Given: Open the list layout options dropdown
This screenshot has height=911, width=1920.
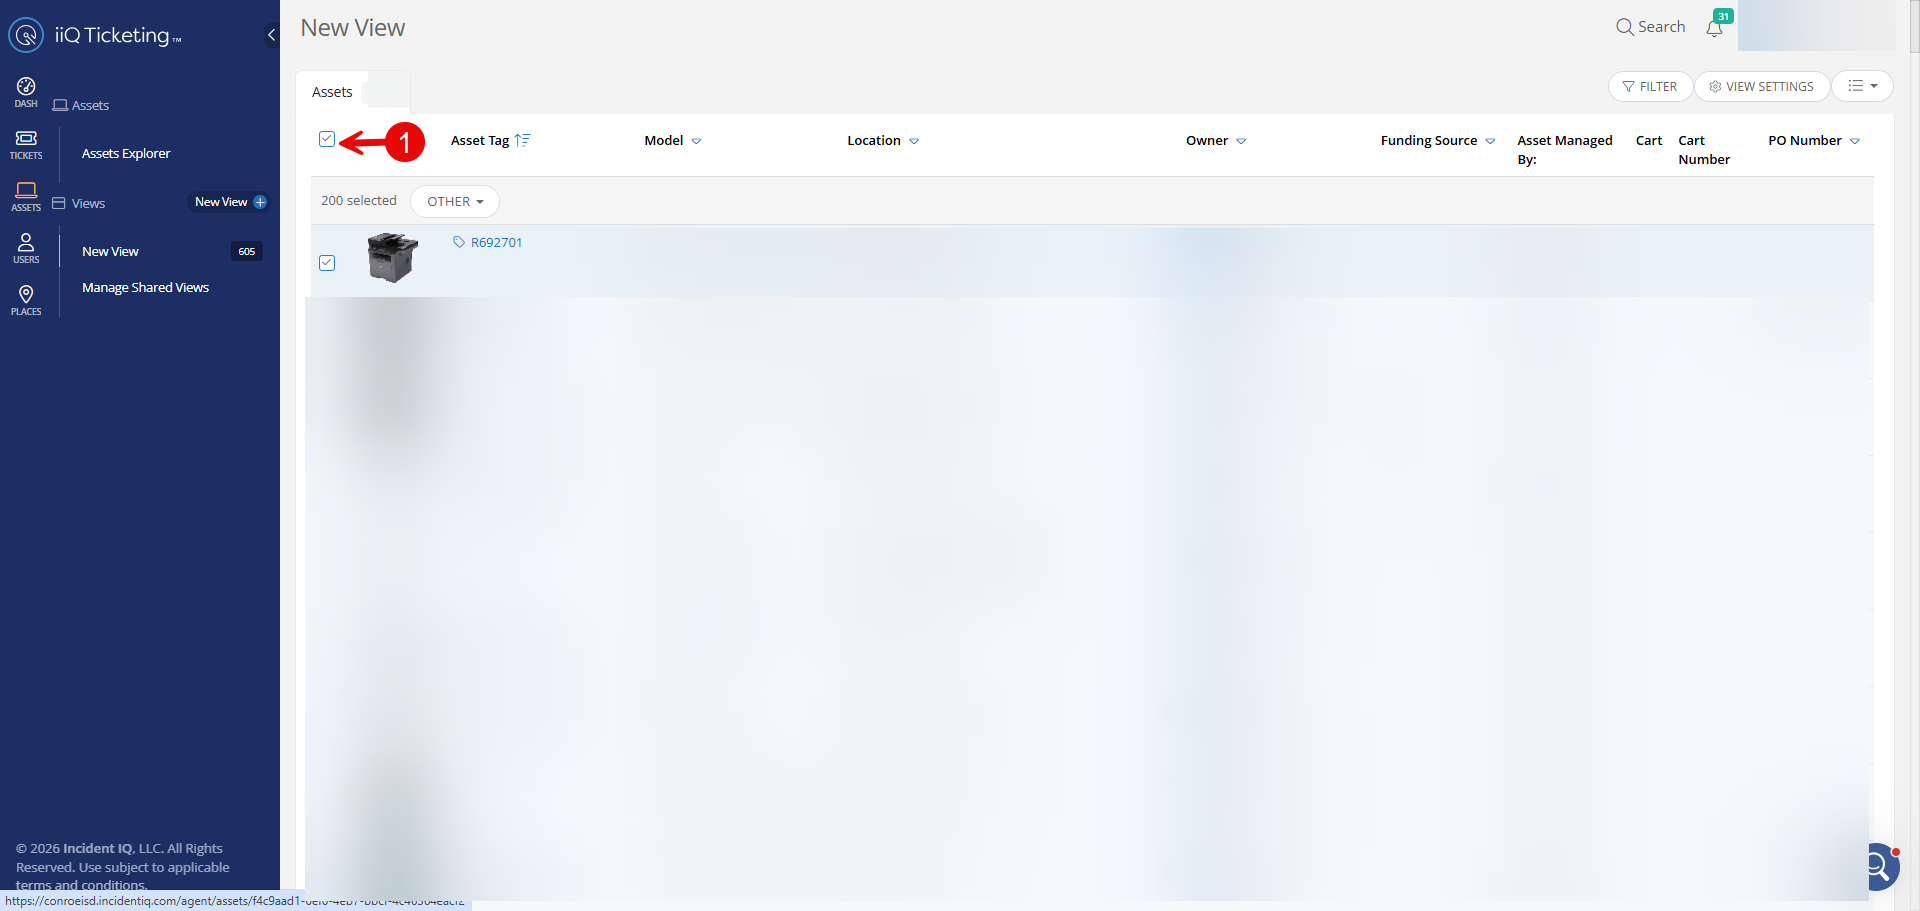Looking at the screenshot, I should pyautogui.click(x=1862, y=87).
